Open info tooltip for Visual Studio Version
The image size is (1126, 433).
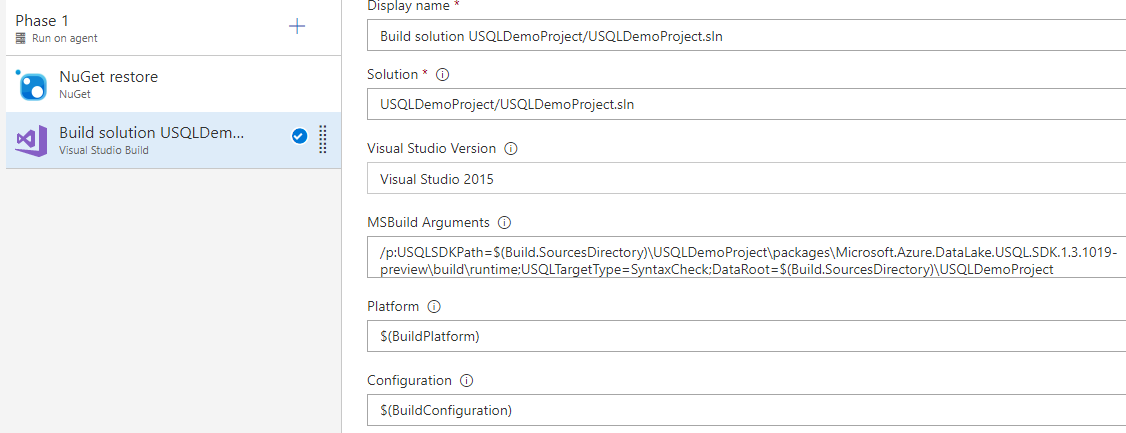(x=511, y=149)
